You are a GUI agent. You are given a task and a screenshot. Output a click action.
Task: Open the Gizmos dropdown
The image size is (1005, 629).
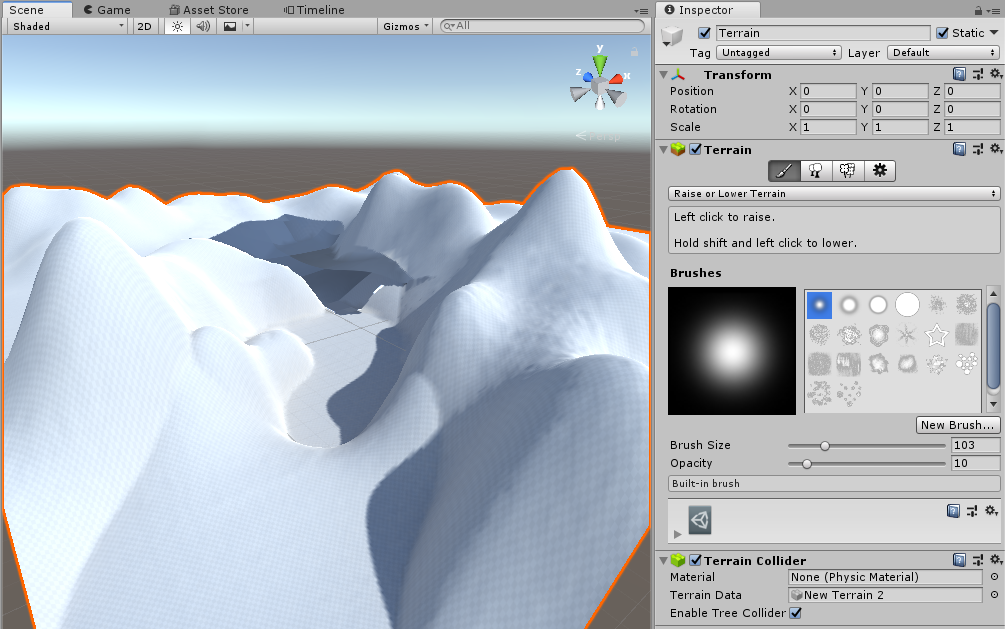click(x=406, y=26)
